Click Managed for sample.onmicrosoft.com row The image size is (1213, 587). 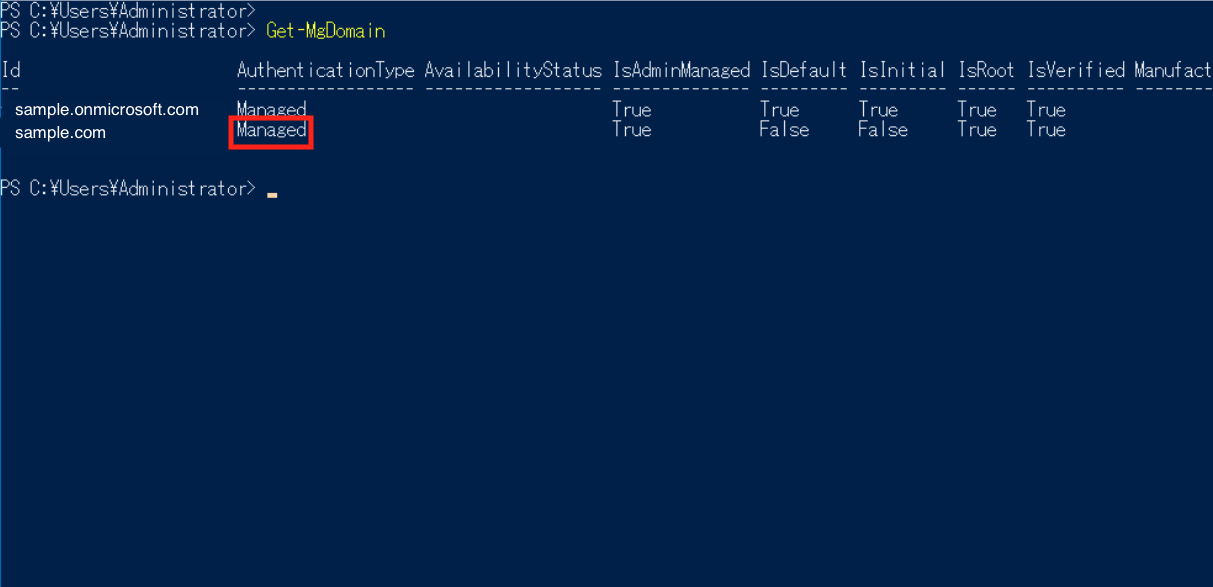pos(271,110)
